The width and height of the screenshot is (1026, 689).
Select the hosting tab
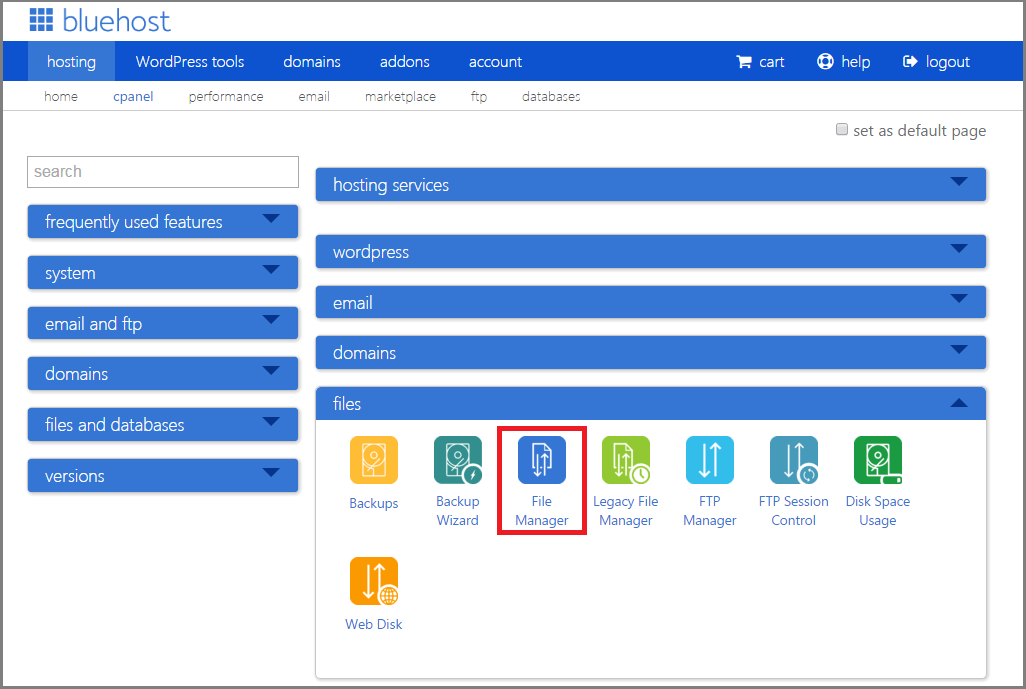tap(71, 62)
